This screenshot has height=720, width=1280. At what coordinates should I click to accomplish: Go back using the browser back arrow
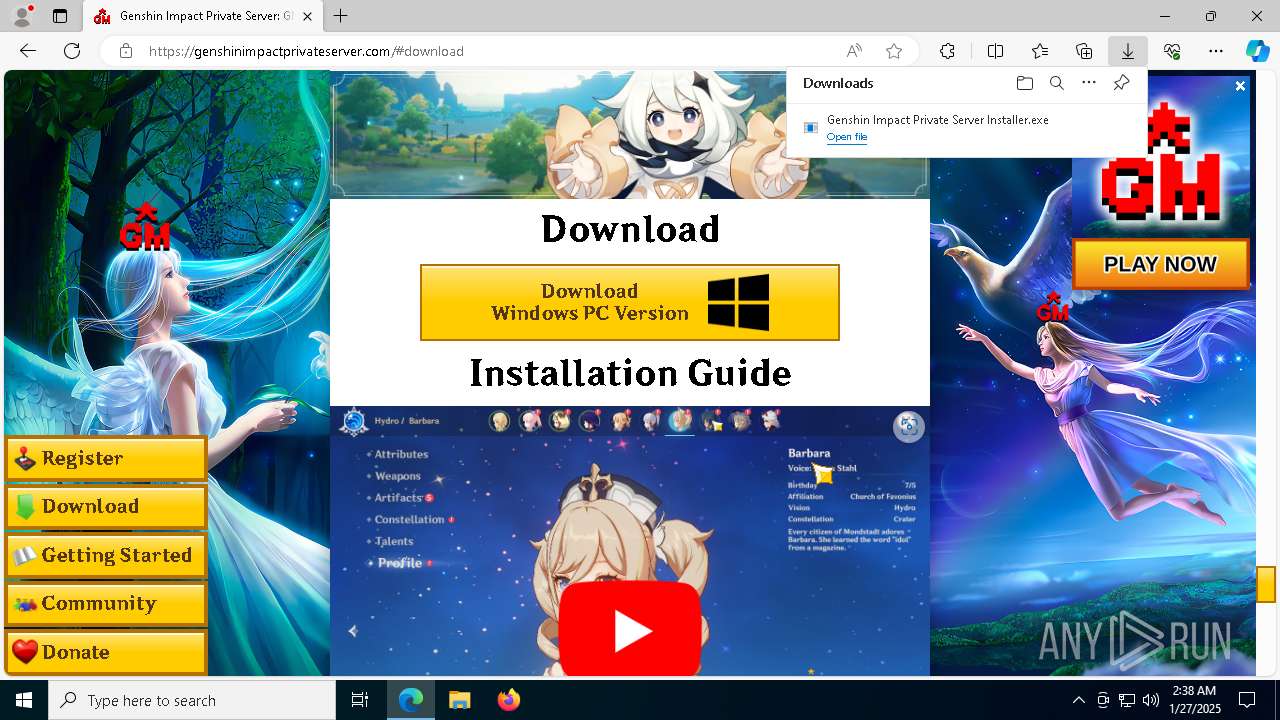click(28, 51)
